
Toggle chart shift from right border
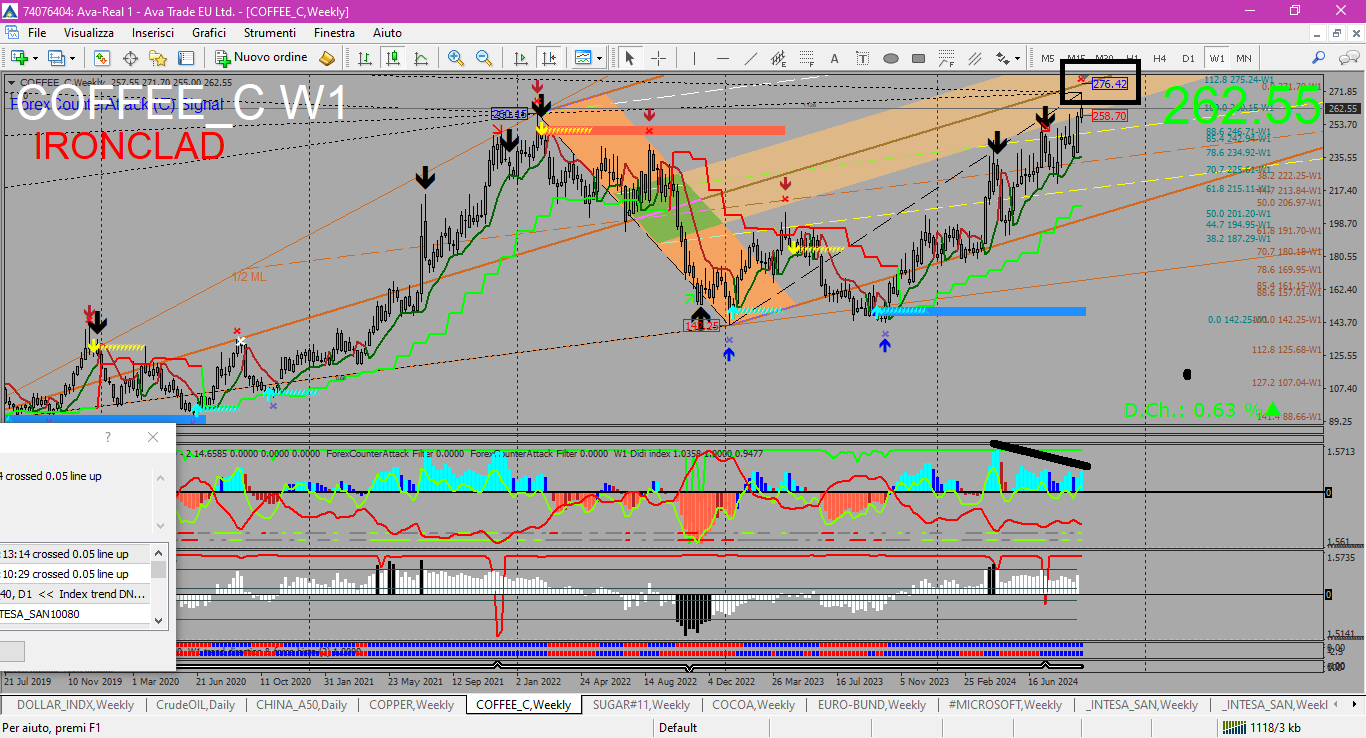pyautogui.click(x=548, y=58)
